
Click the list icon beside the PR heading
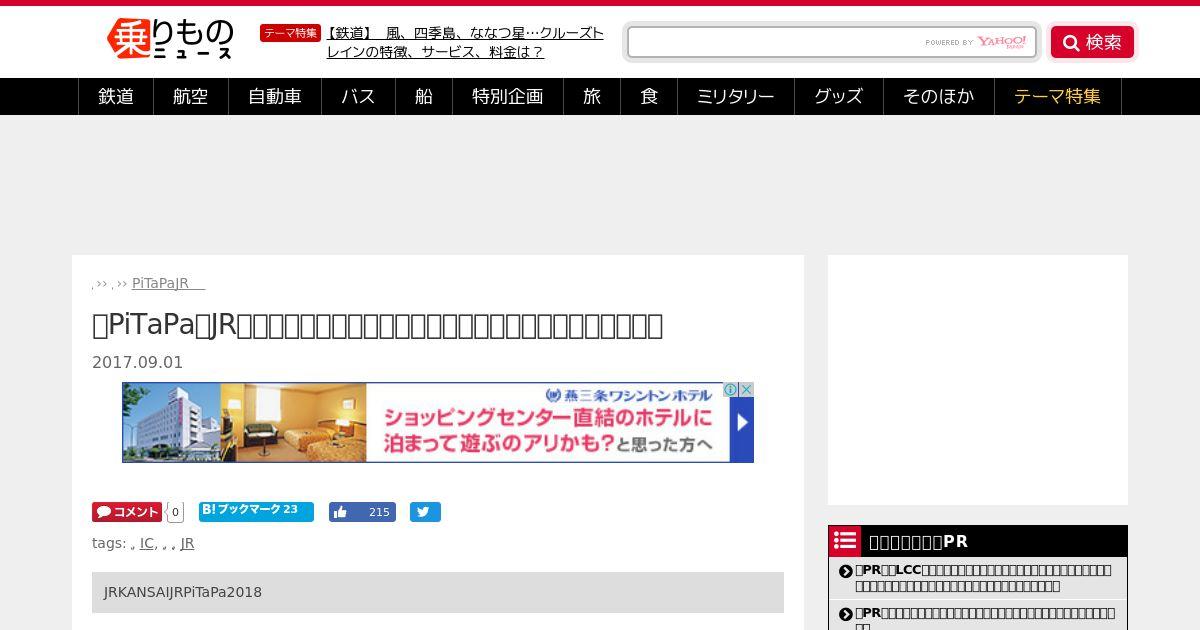coord(845,541)
